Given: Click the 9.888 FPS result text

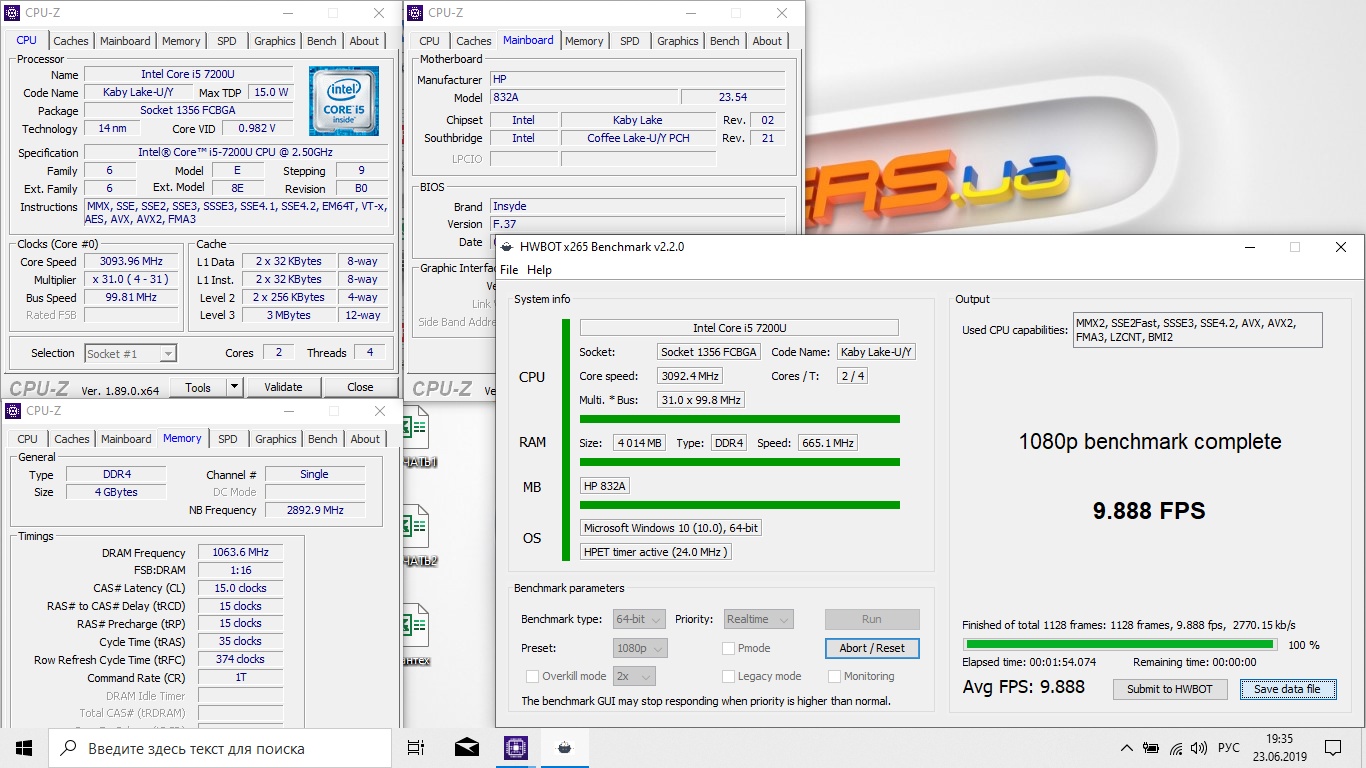Looking at the screenshot, I should click(x=1148, y=511).
